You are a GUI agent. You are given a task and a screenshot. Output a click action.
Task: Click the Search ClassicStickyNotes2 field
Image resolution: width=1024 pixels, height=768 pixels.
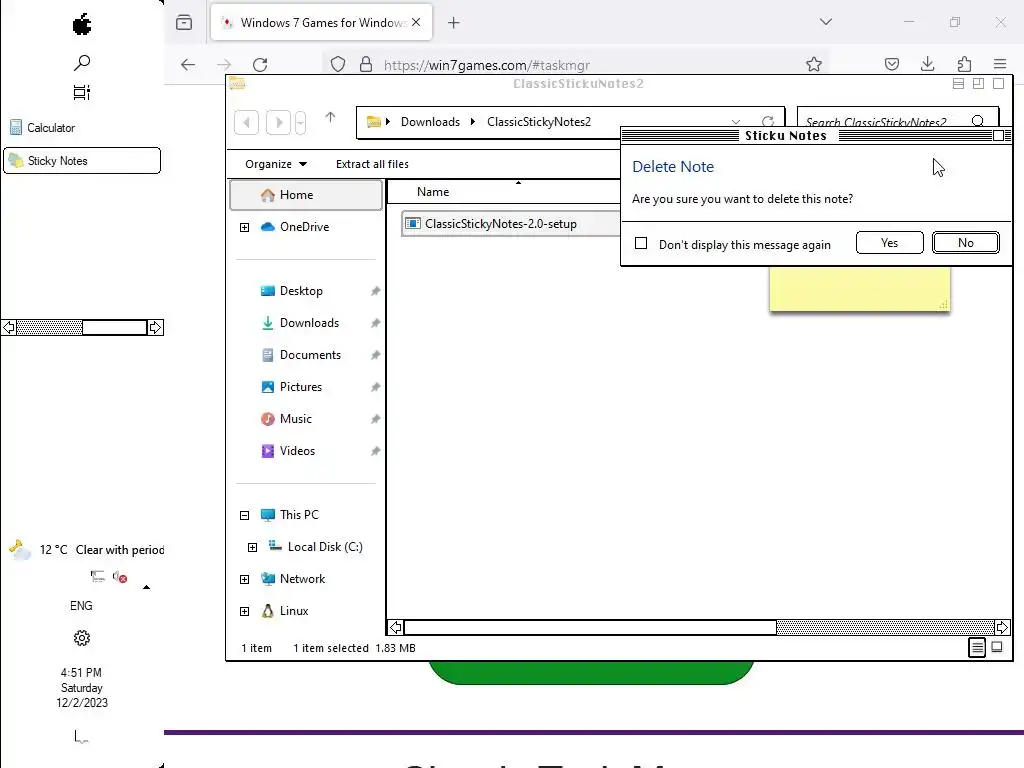coord(898,122)
